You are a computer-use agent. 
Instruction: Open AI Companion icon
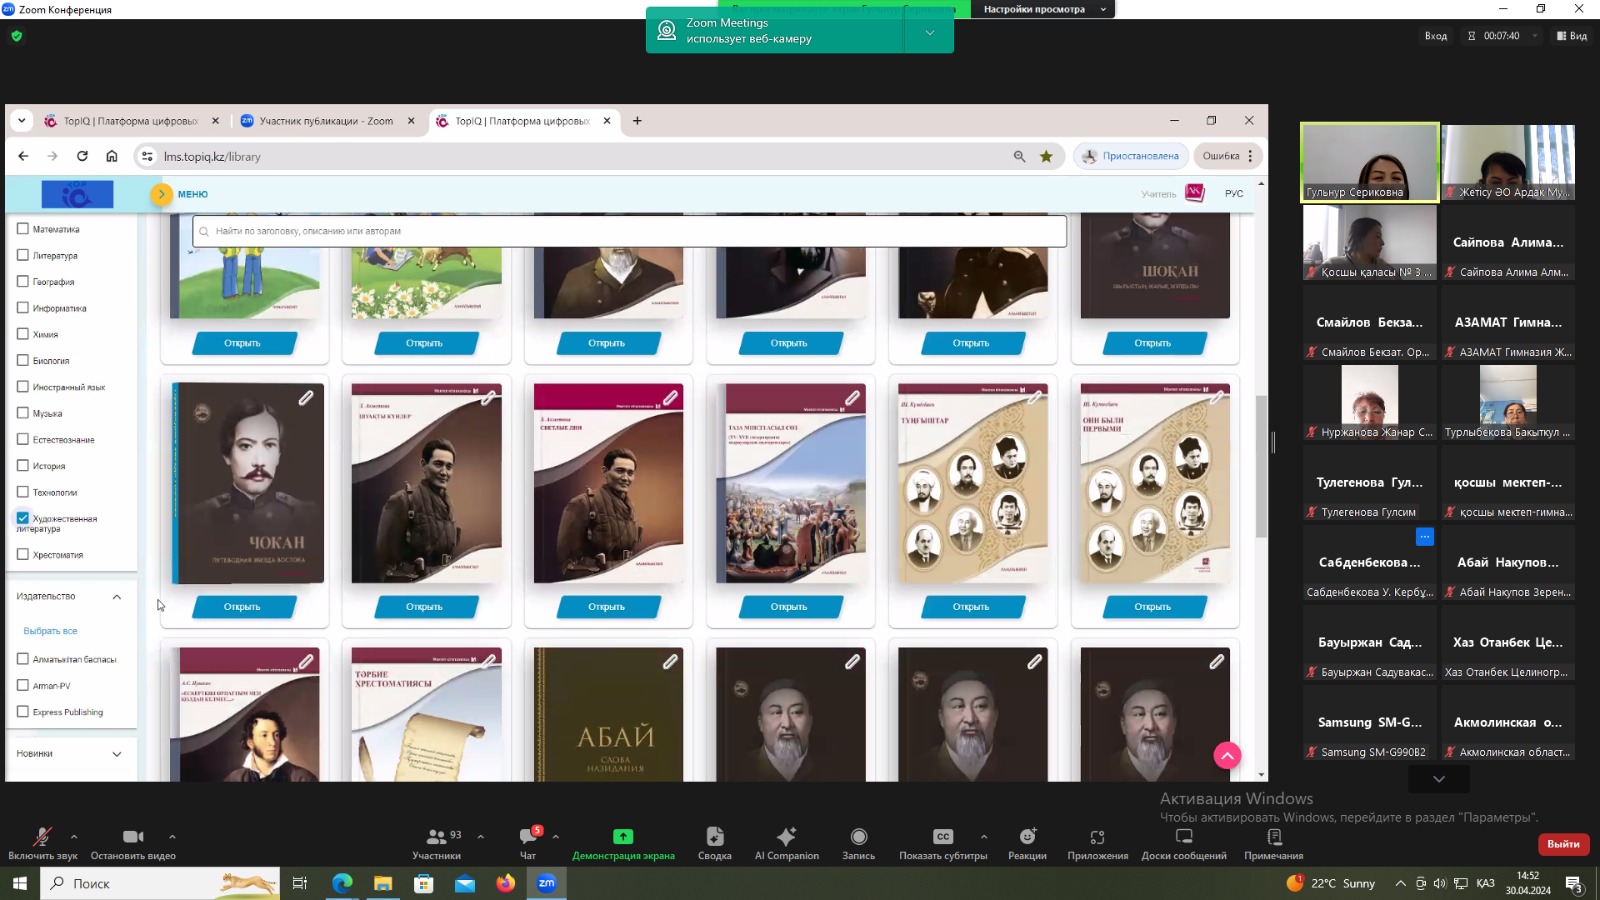pos(786,837)
